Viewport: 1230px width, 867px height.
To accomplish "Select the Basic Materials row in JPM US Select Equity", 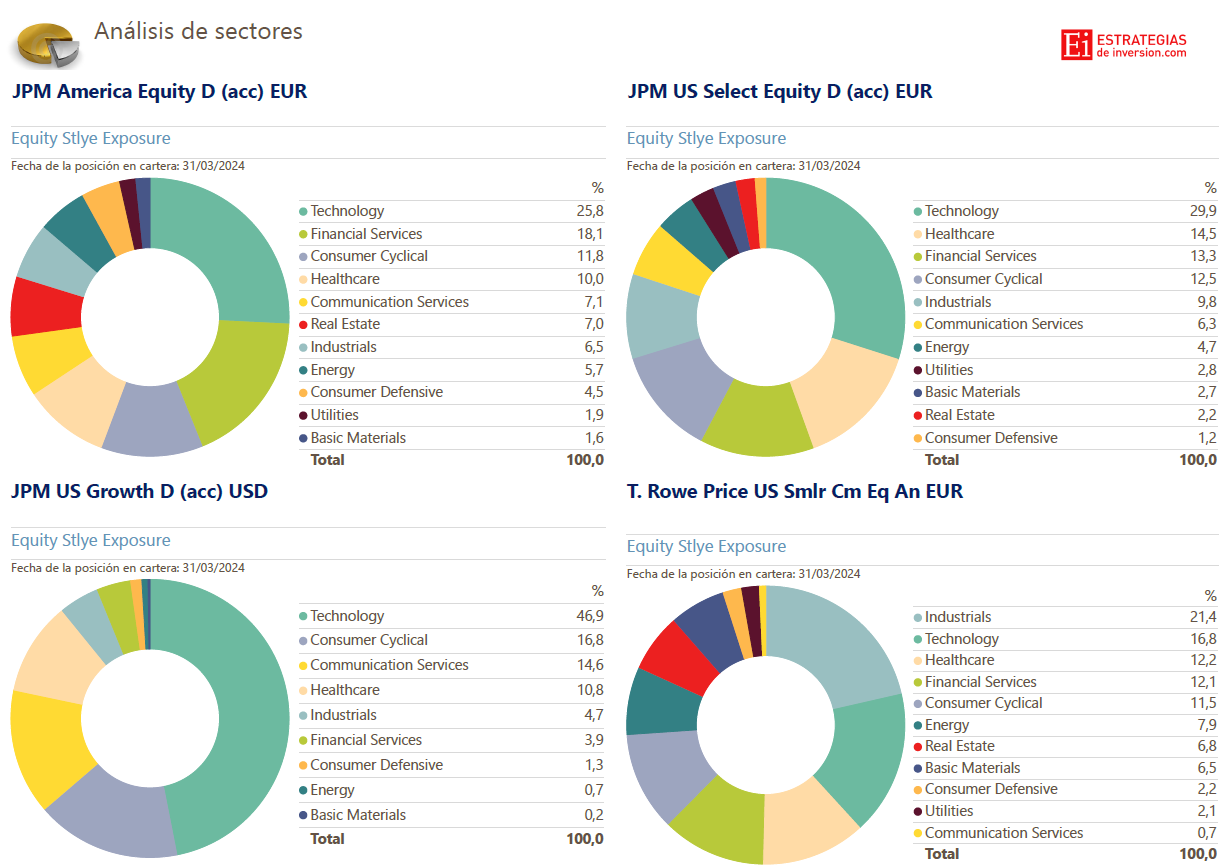I will [x=1066, y=393].
